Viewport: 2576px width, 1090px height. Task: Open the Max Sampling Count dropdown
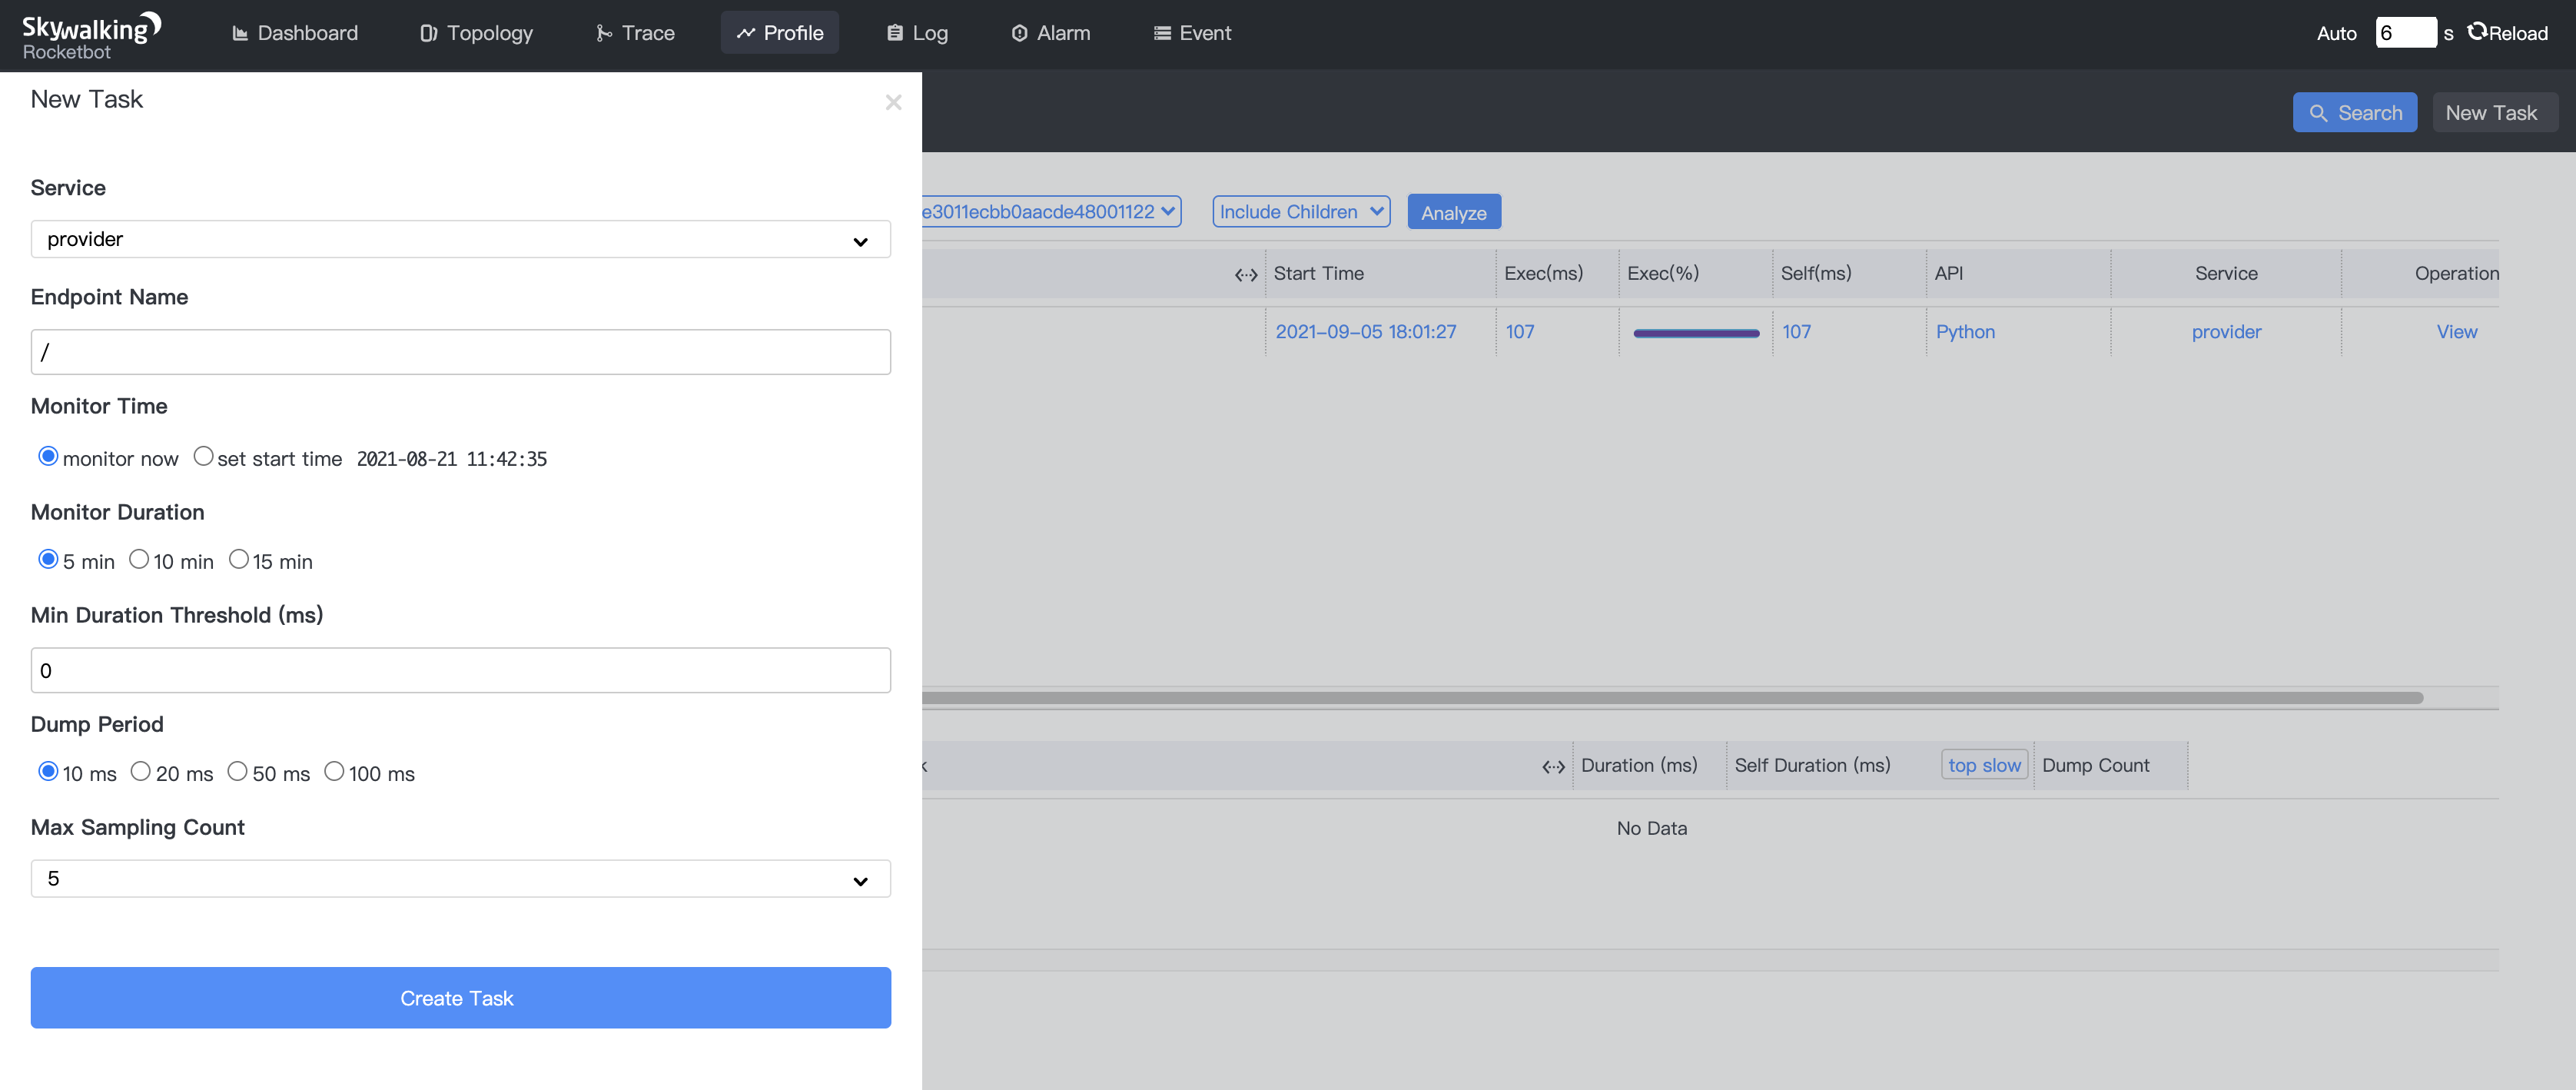(460, 879)
